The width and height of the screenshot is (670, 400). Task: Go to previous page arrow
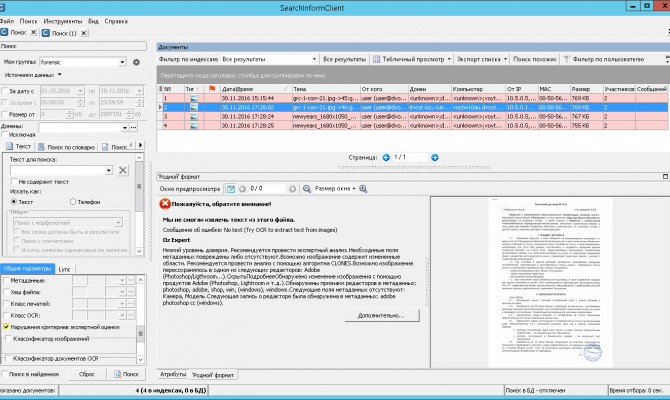pyautogui.click(x=386, y=157)
